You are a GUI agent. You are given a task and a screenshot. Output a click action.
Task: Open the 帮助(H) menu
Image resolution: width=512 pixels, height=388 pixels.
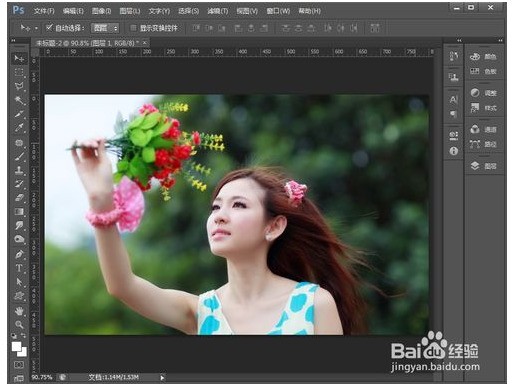[309, 11]
